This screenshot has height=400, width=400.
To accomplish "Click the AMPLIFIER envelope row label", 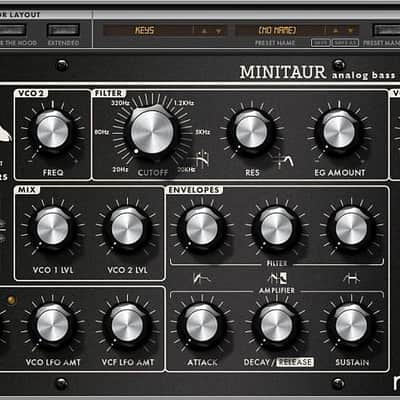I will (277, 291).
